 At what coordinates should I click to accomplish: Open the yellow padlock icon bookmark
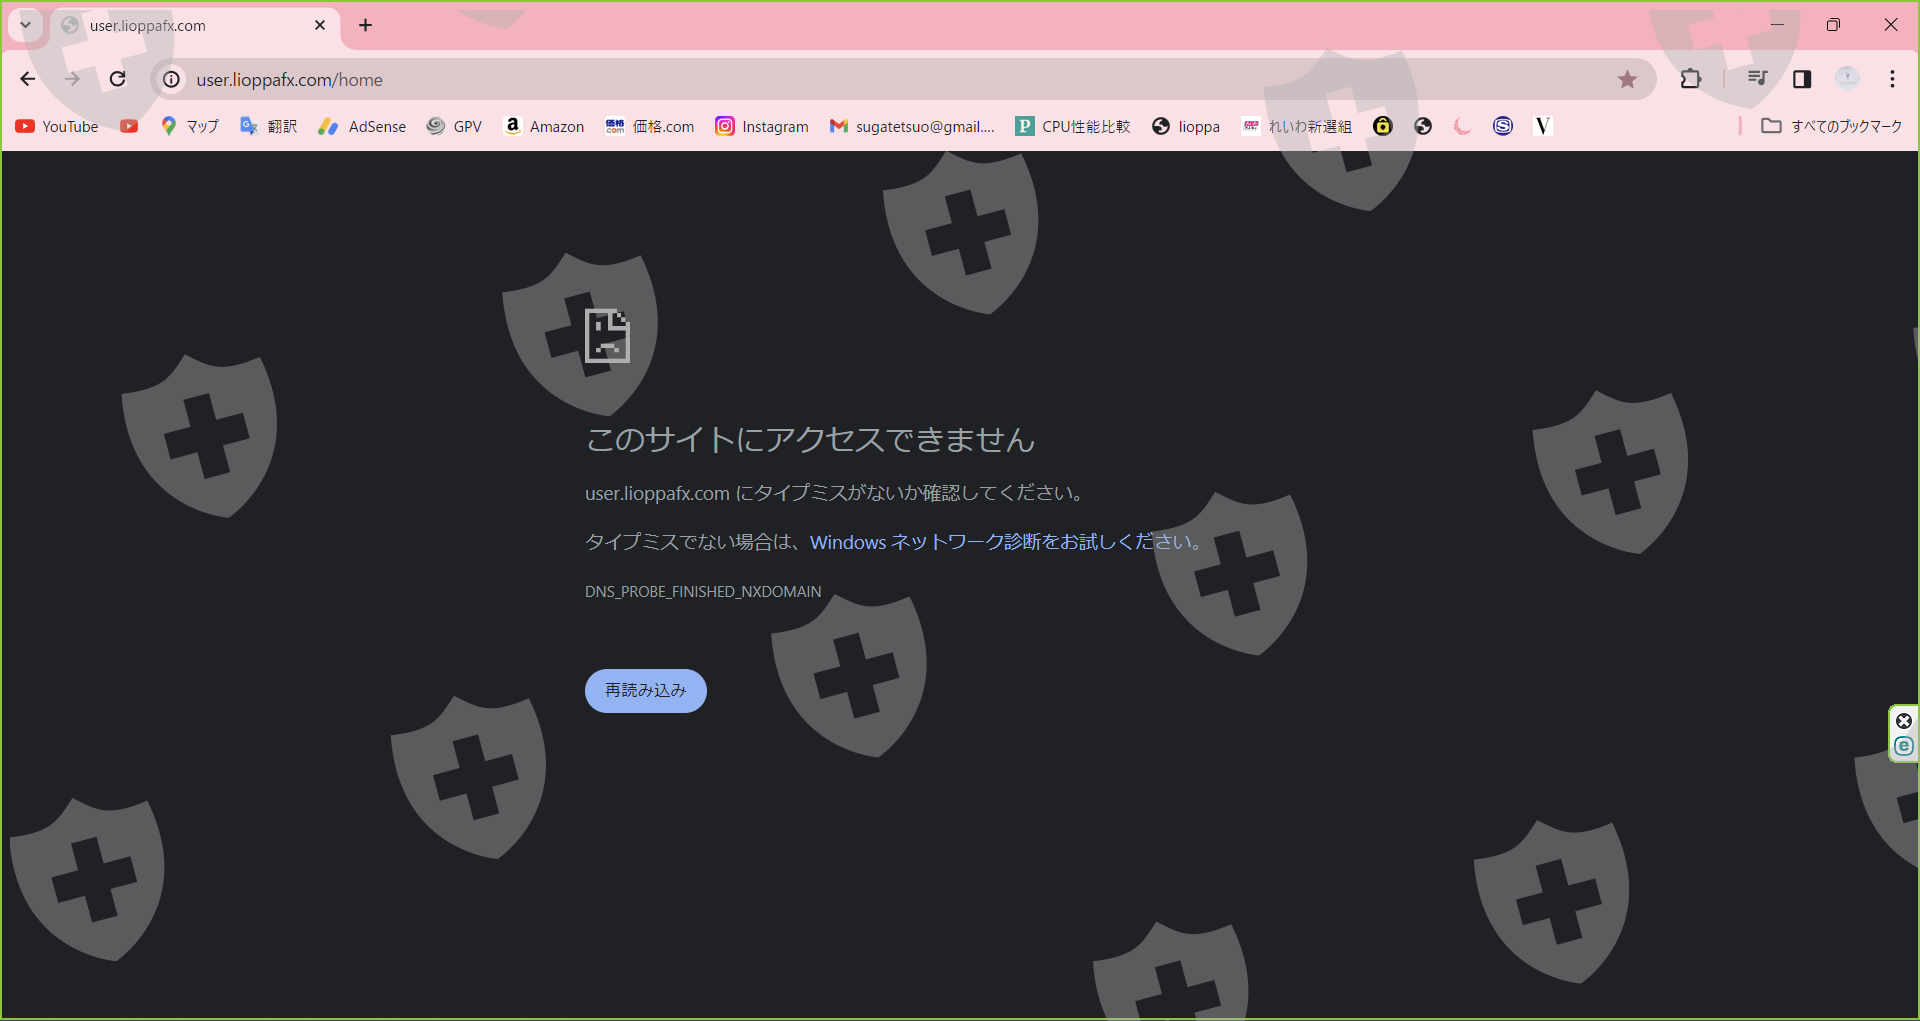point(1383,126)
